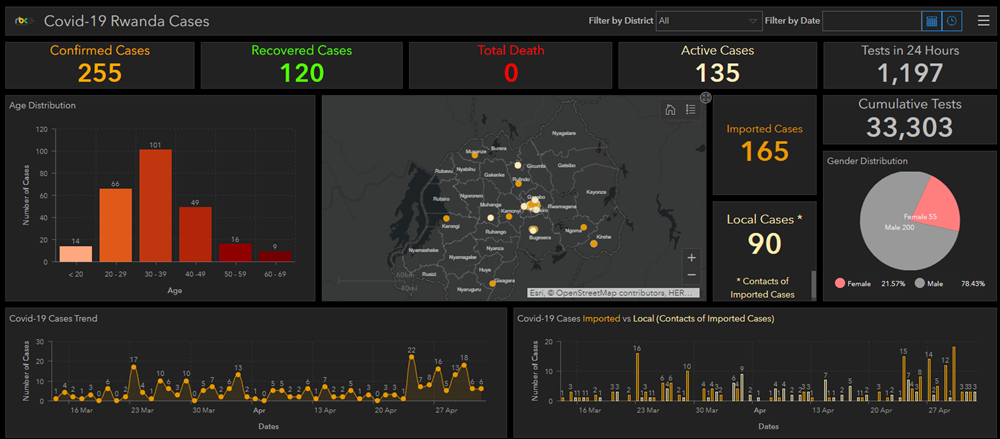This screenshot has width=1000, height=439.
Task: Zoom out on the map
Action: 692,276
